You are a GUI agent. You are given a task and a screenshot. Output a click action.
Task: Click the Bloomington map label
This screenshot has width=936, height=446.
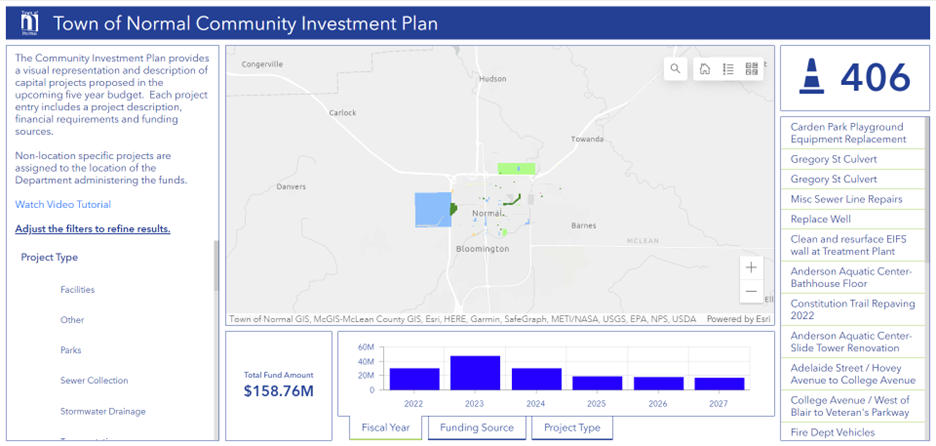(x=482, y=248)
